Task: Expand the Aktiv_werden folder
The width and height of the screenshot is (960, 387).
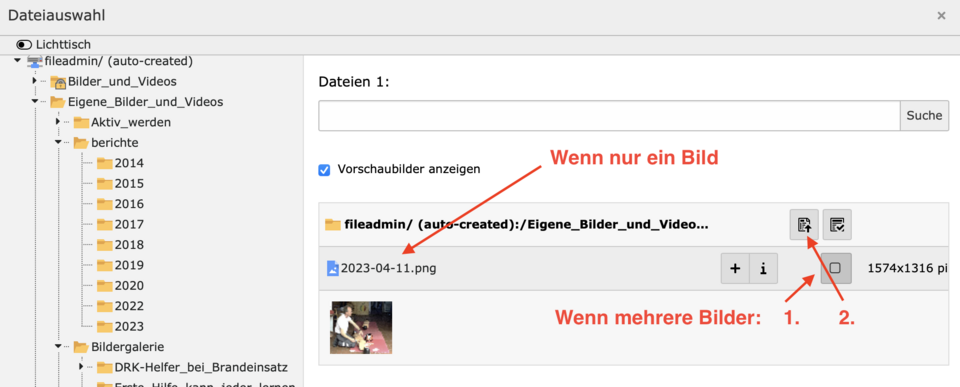Action: 58,122
